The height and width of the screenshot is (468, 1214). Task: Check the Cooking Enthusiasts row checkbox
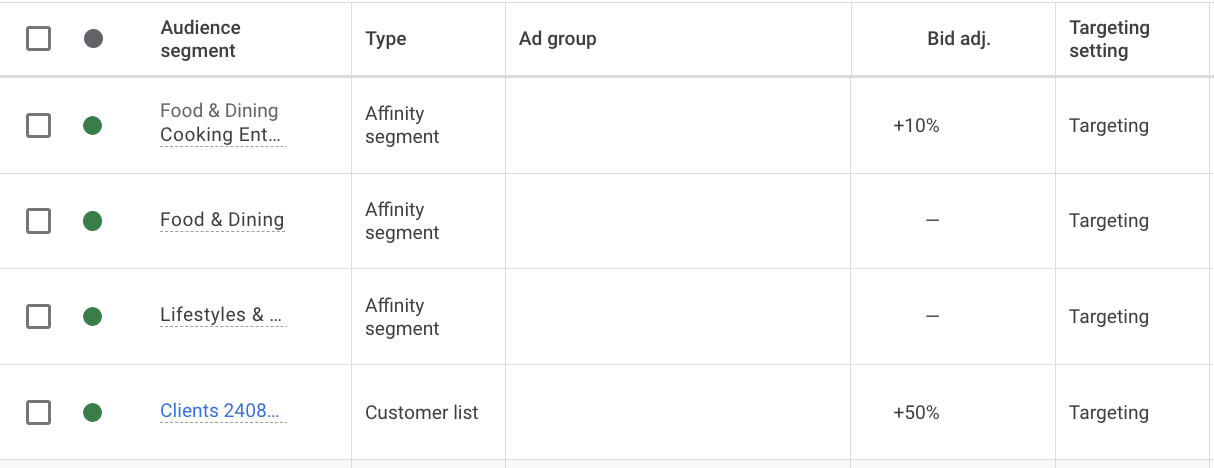(38, 126)
